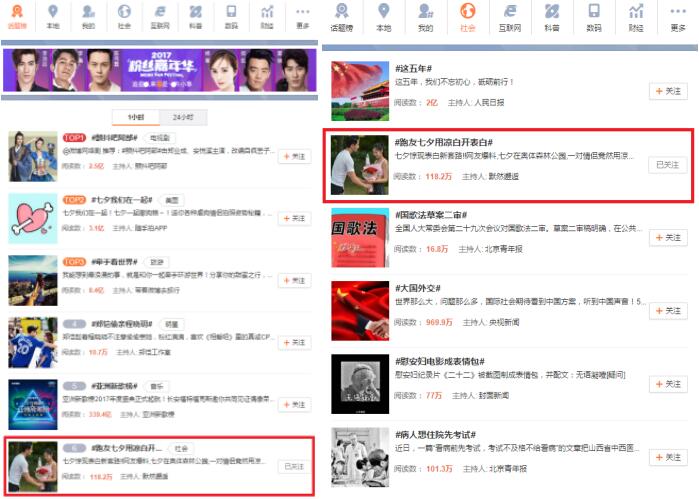The height and width of the screenshot is (499, 699).
Task: Select 互联网 icon in the left navigation
Action: click(160, 16)
